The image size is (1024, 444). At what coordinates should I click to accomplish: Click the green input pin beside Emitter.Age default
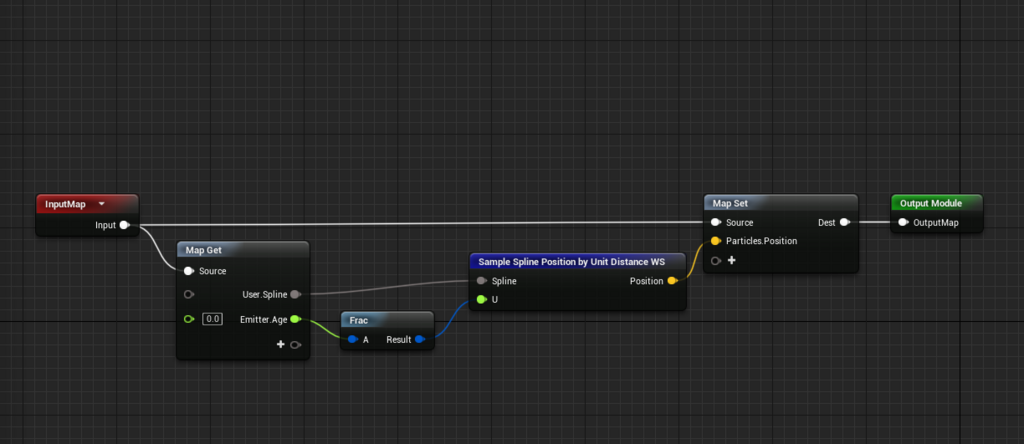pyautogui.click(x=189, y=319)
